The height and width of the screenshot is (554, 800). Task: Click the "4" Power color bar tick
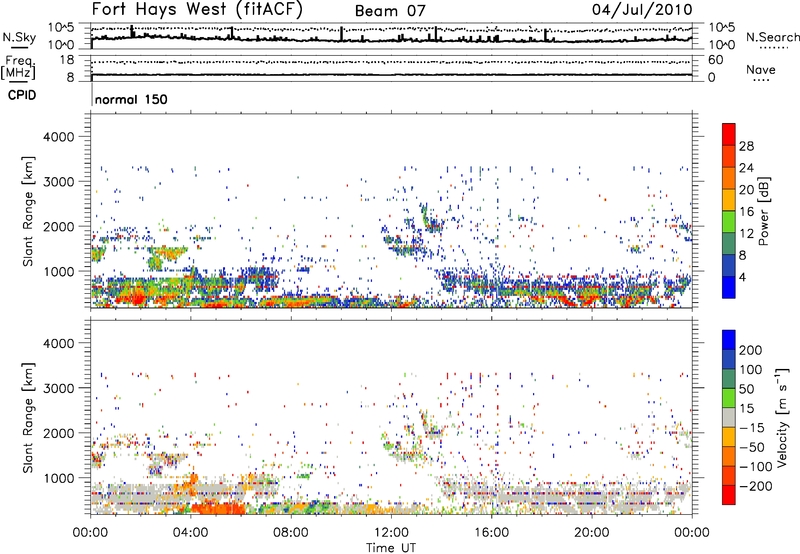[742, 277]
